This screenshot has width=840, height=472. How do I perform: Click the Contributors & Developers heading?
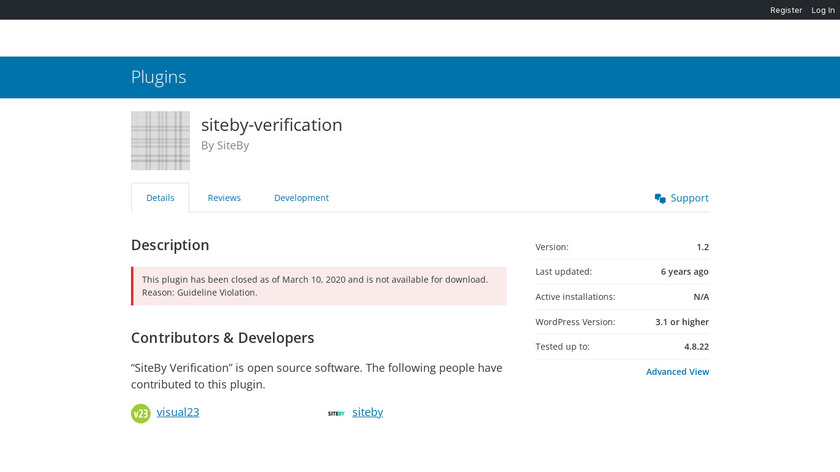(x=222, y=338)
